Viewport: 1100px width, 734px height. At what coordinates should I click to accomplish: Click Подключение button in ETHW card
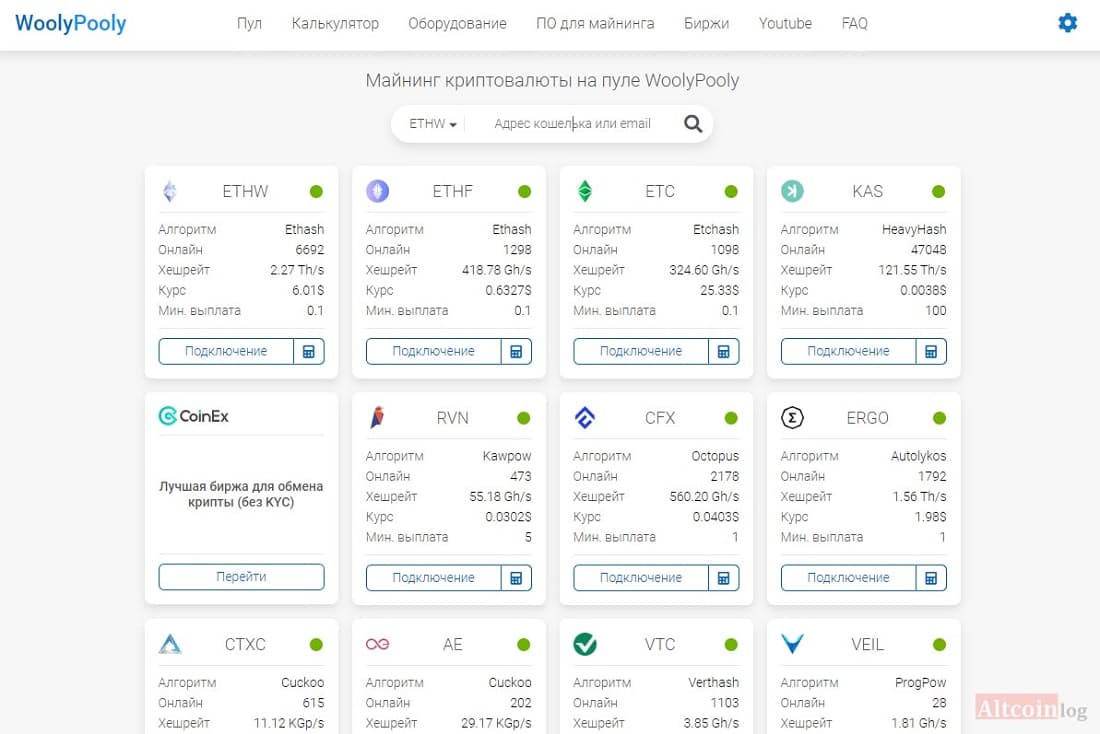(x=226, y=352)
